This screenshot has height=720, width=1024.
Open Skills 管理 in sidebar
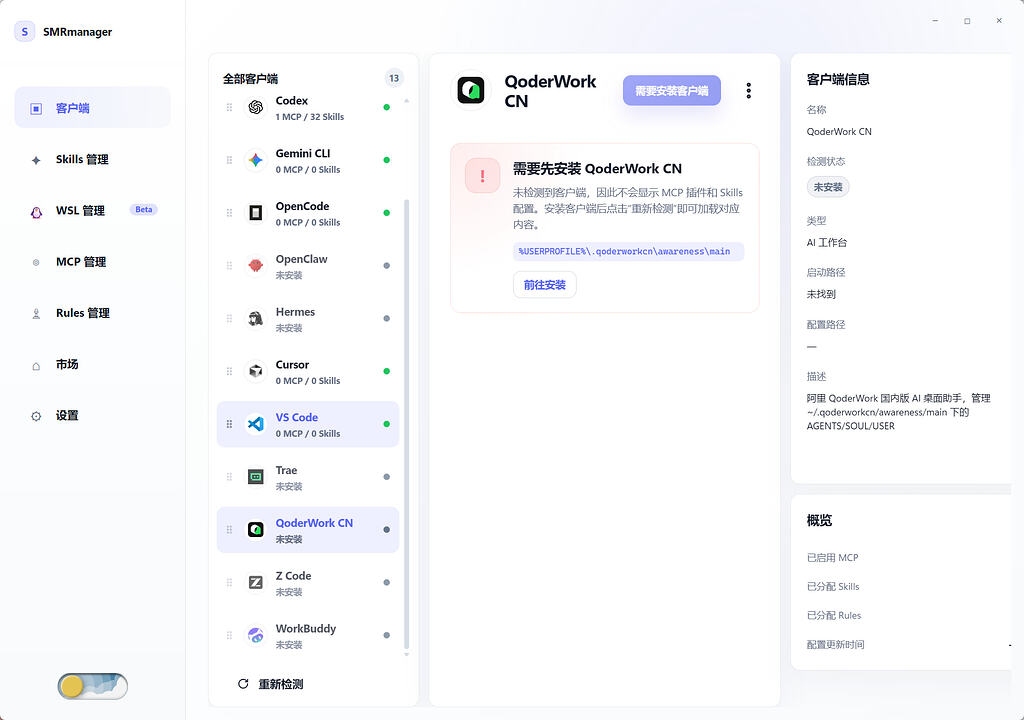pyautogui.click(x=93, y=159)
